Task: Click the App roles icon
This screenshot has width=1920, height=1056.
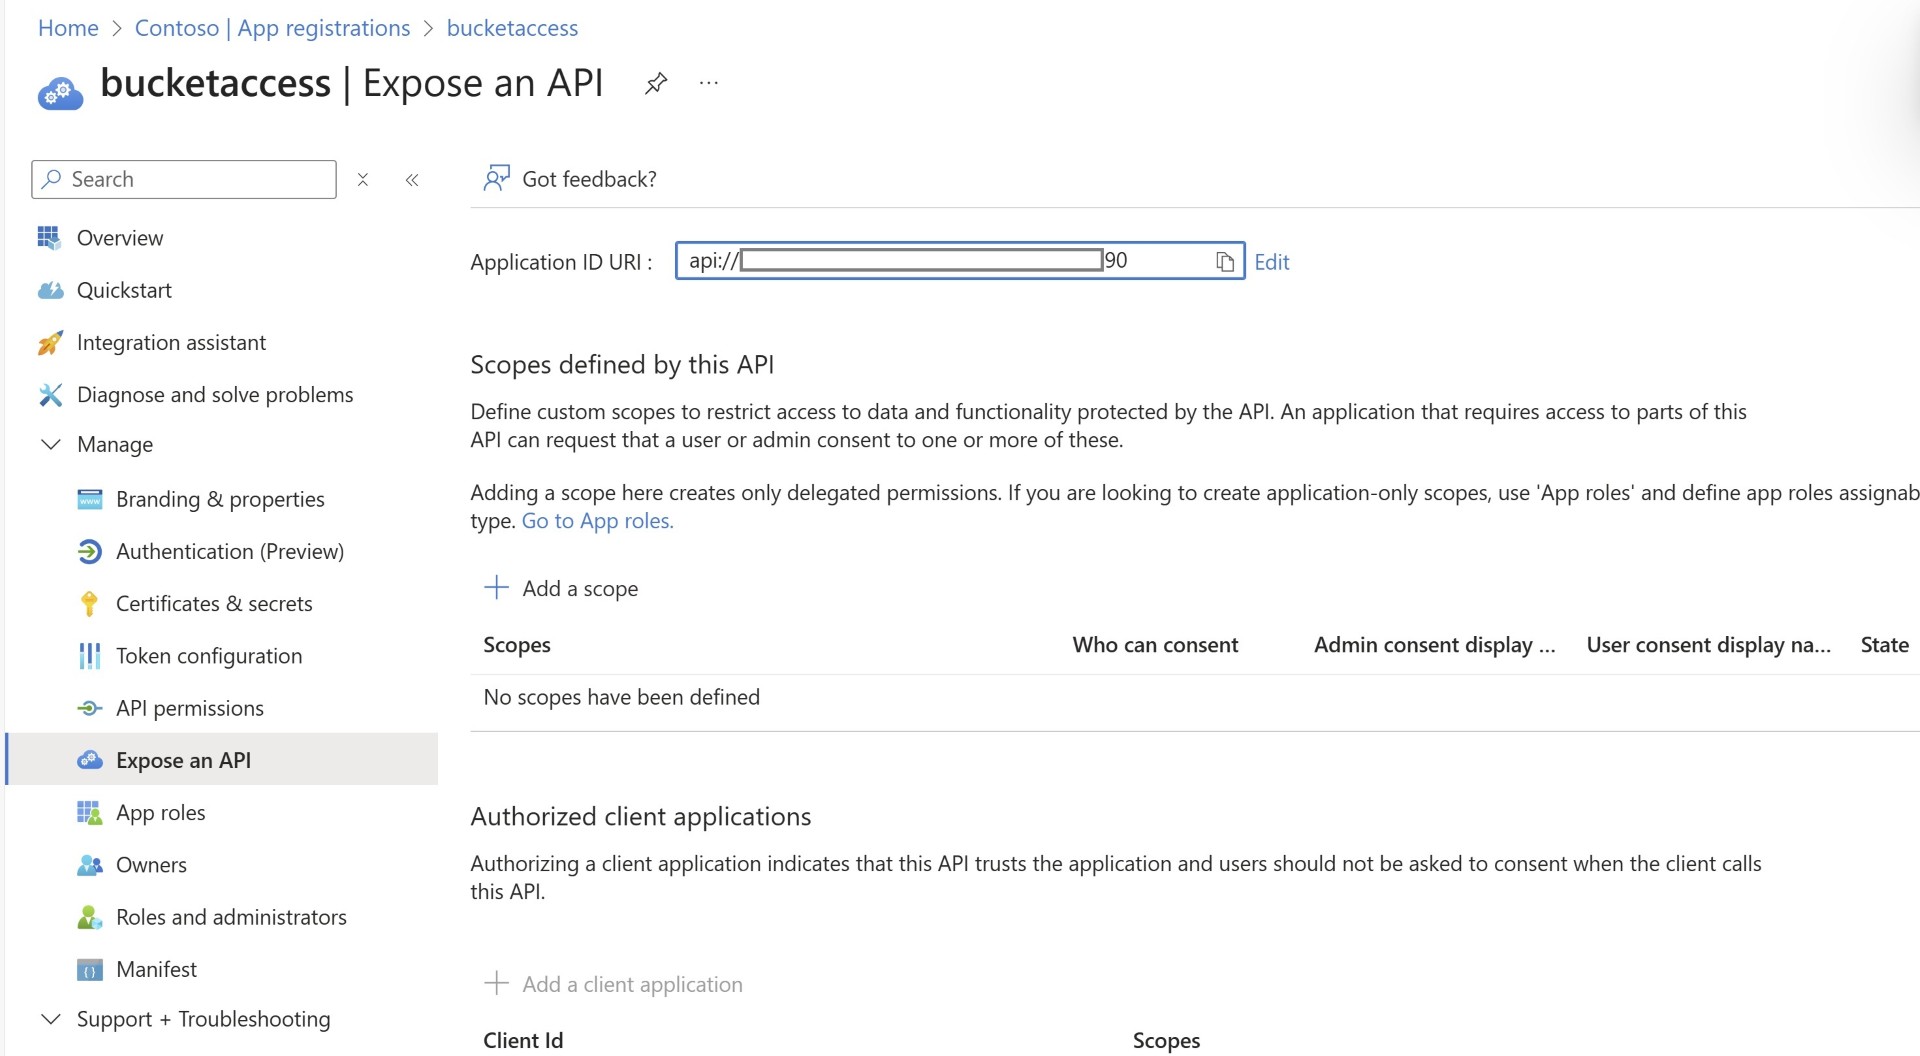Action: 89,812
